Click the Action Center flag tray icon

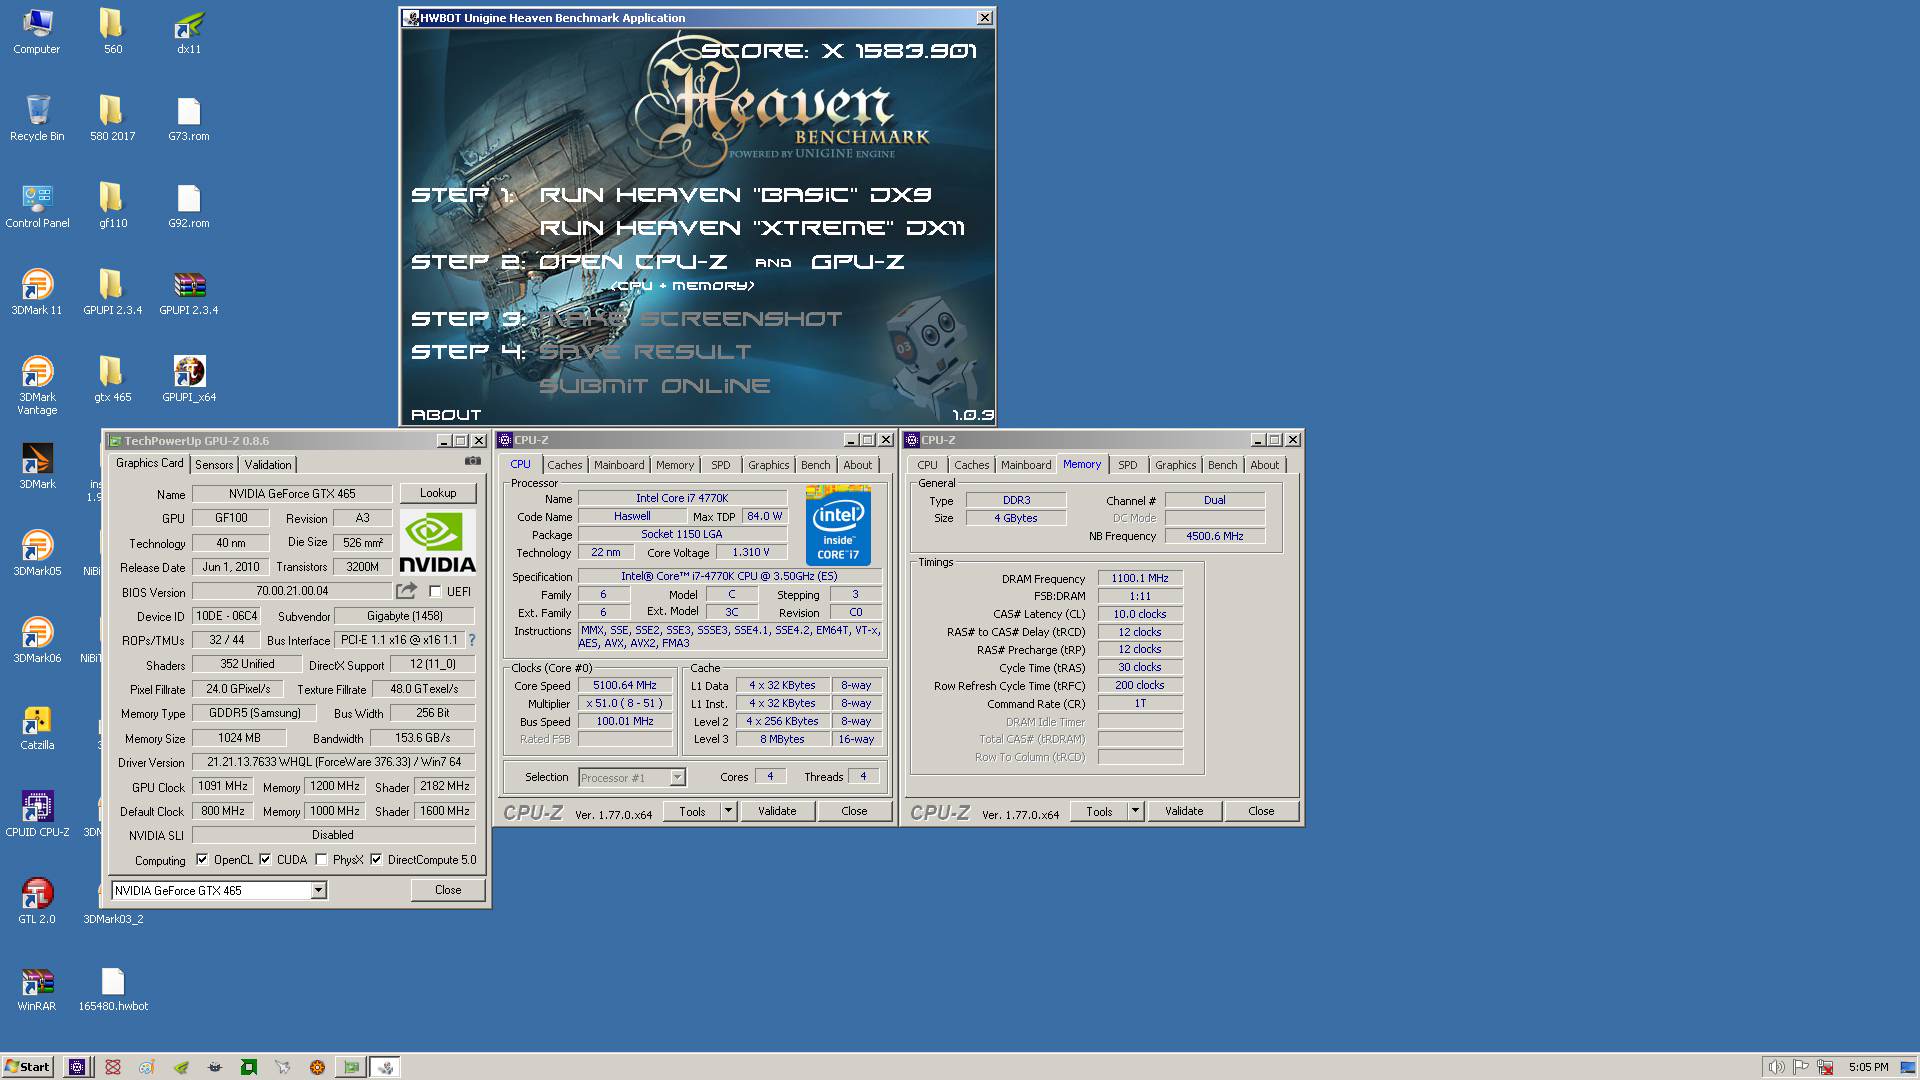tap(1800, 1067)
